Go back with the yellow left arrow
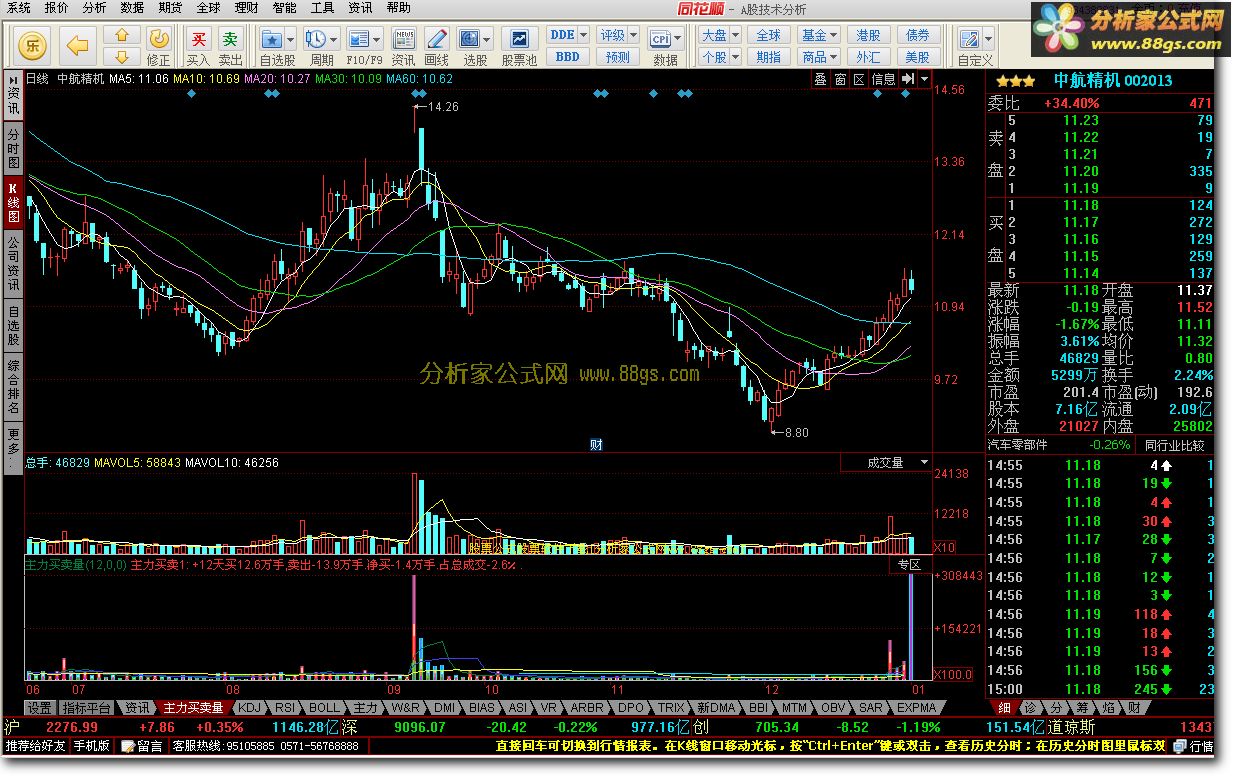 pyautogui.click(x=77, y=45)
